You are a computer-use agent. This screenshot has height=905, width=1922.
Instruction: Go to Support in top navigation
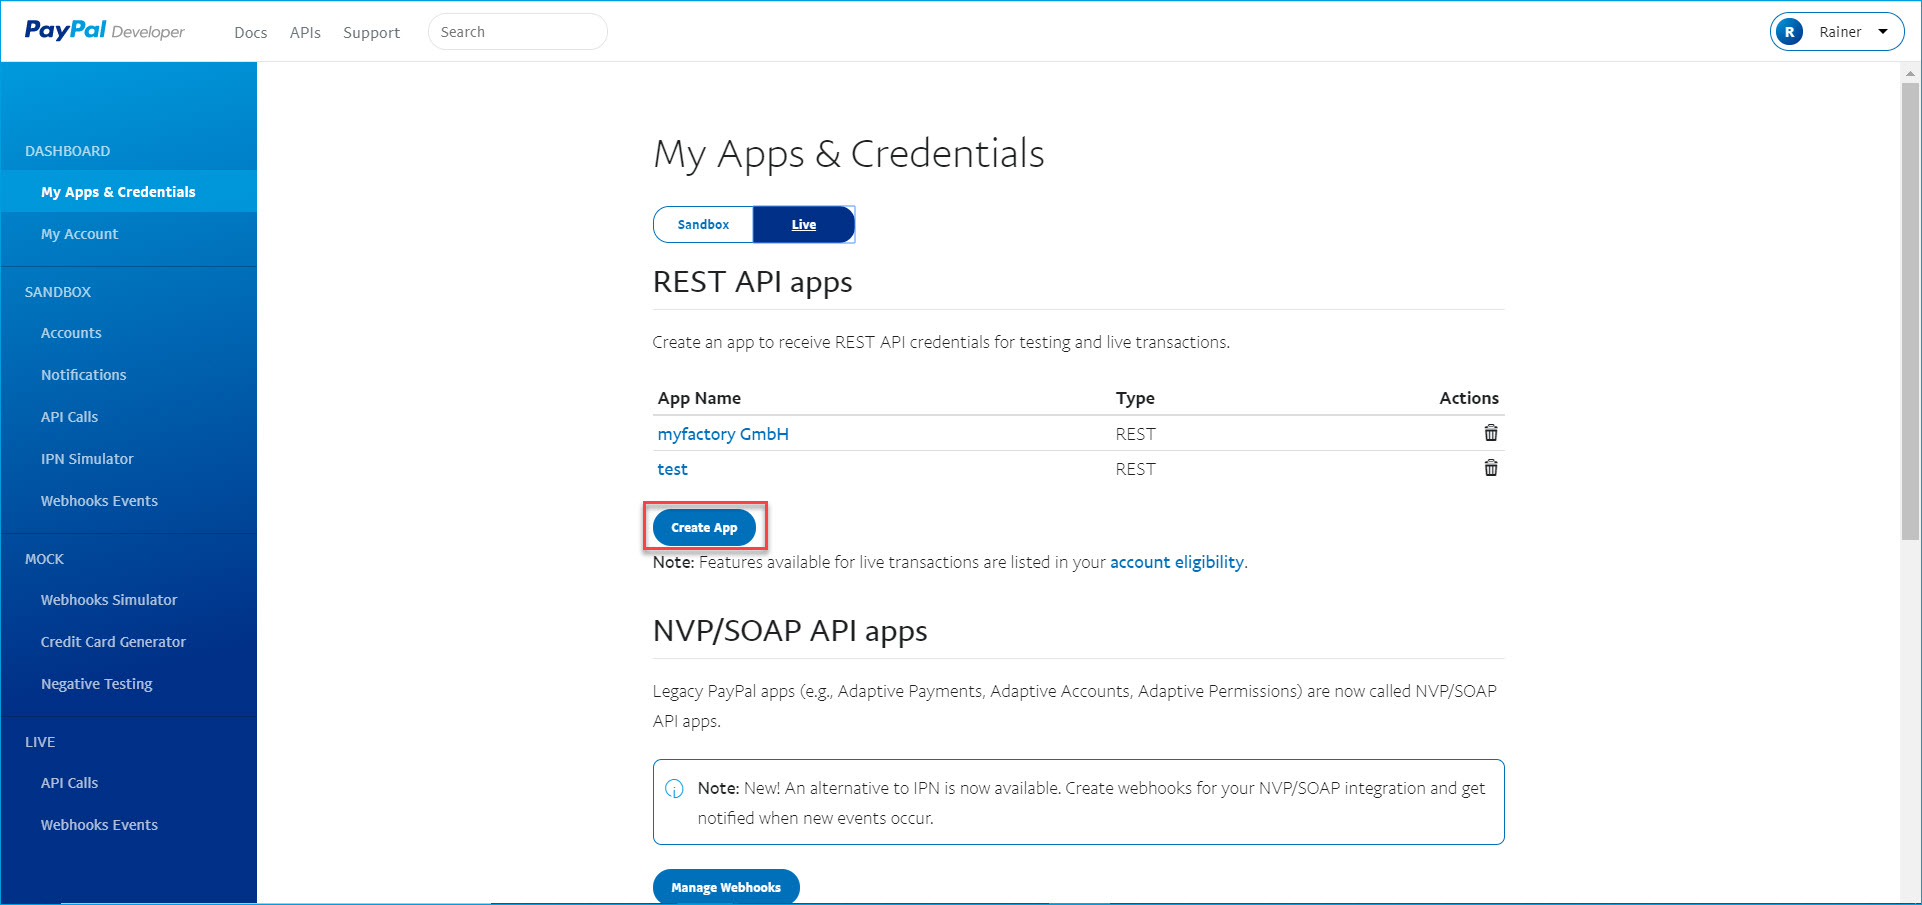tap(371, 32)
